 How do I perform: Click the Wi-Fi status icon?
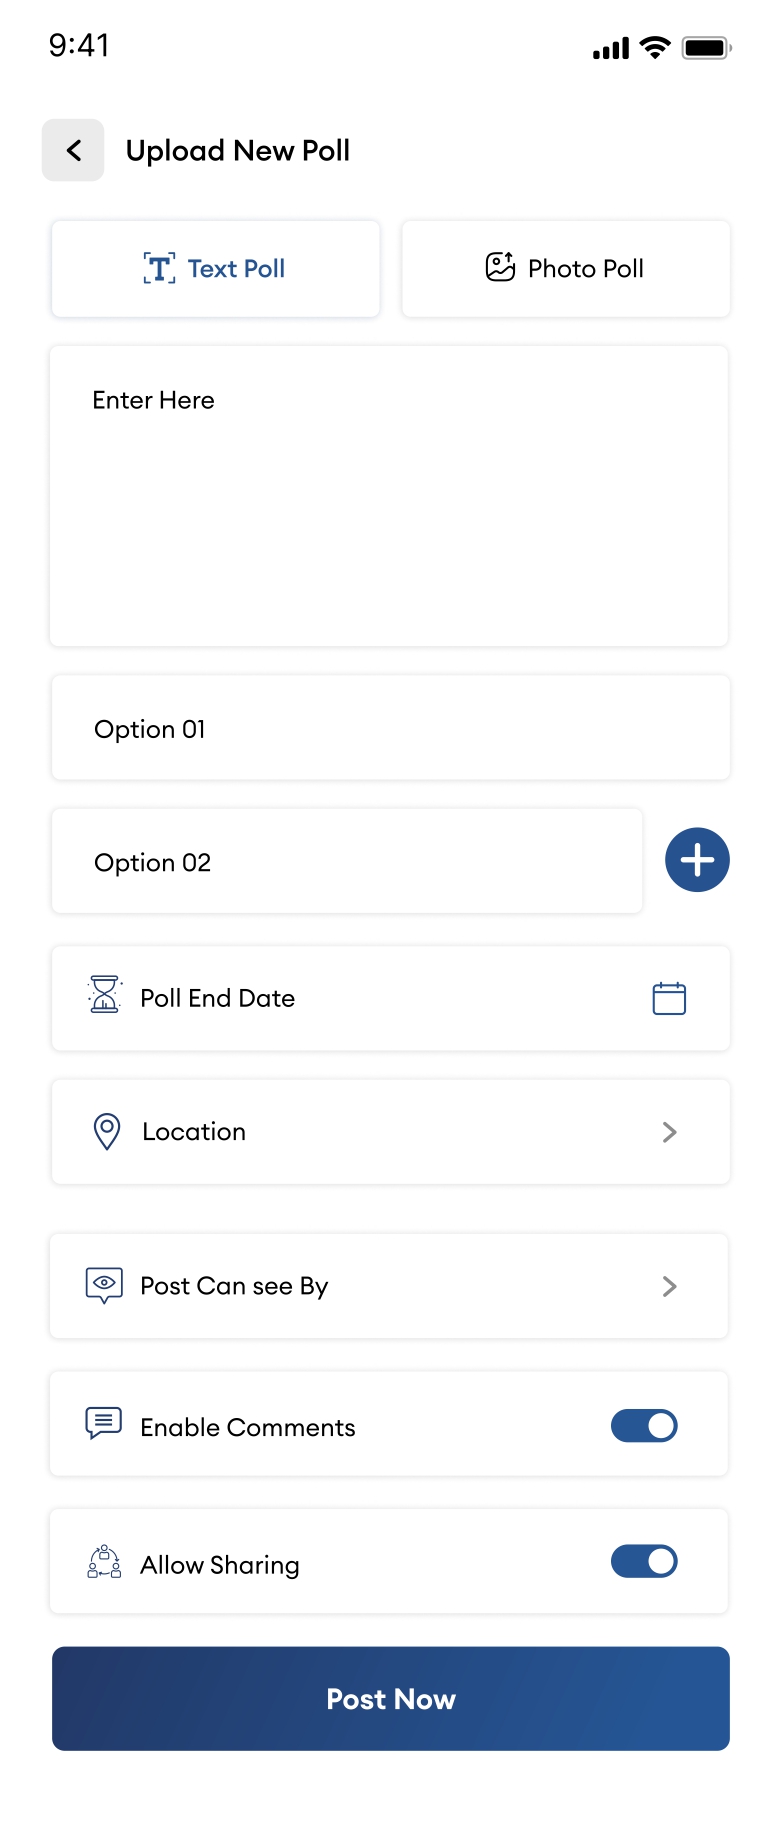(655, 47)
